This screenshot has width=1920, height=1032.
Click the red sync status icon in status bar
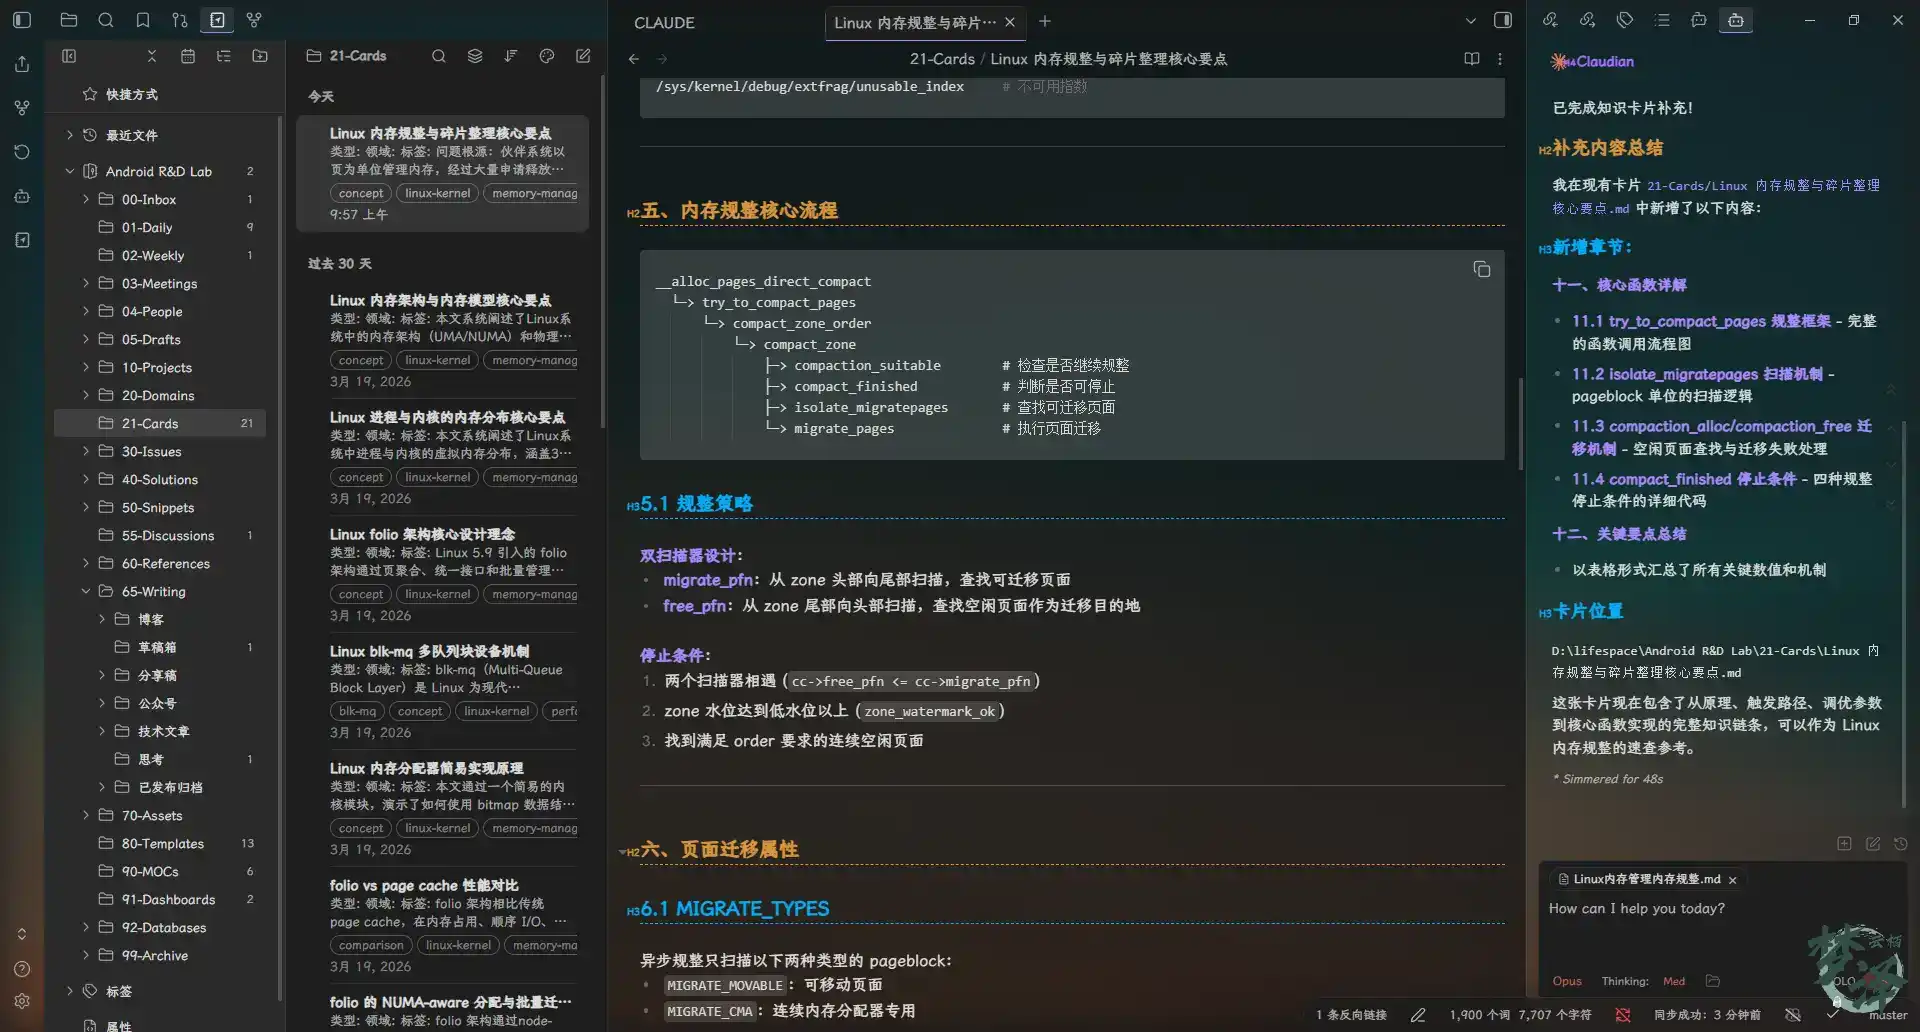pyautogui.click(x=1623, y=1015)
